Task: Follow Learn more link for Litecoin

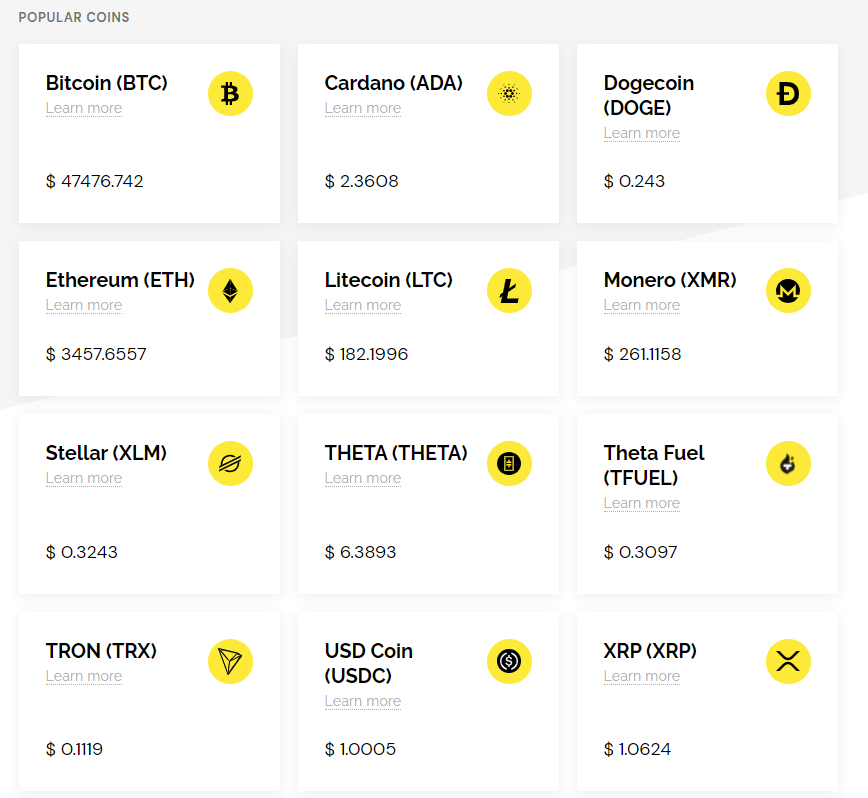Action: pos(363,305)
